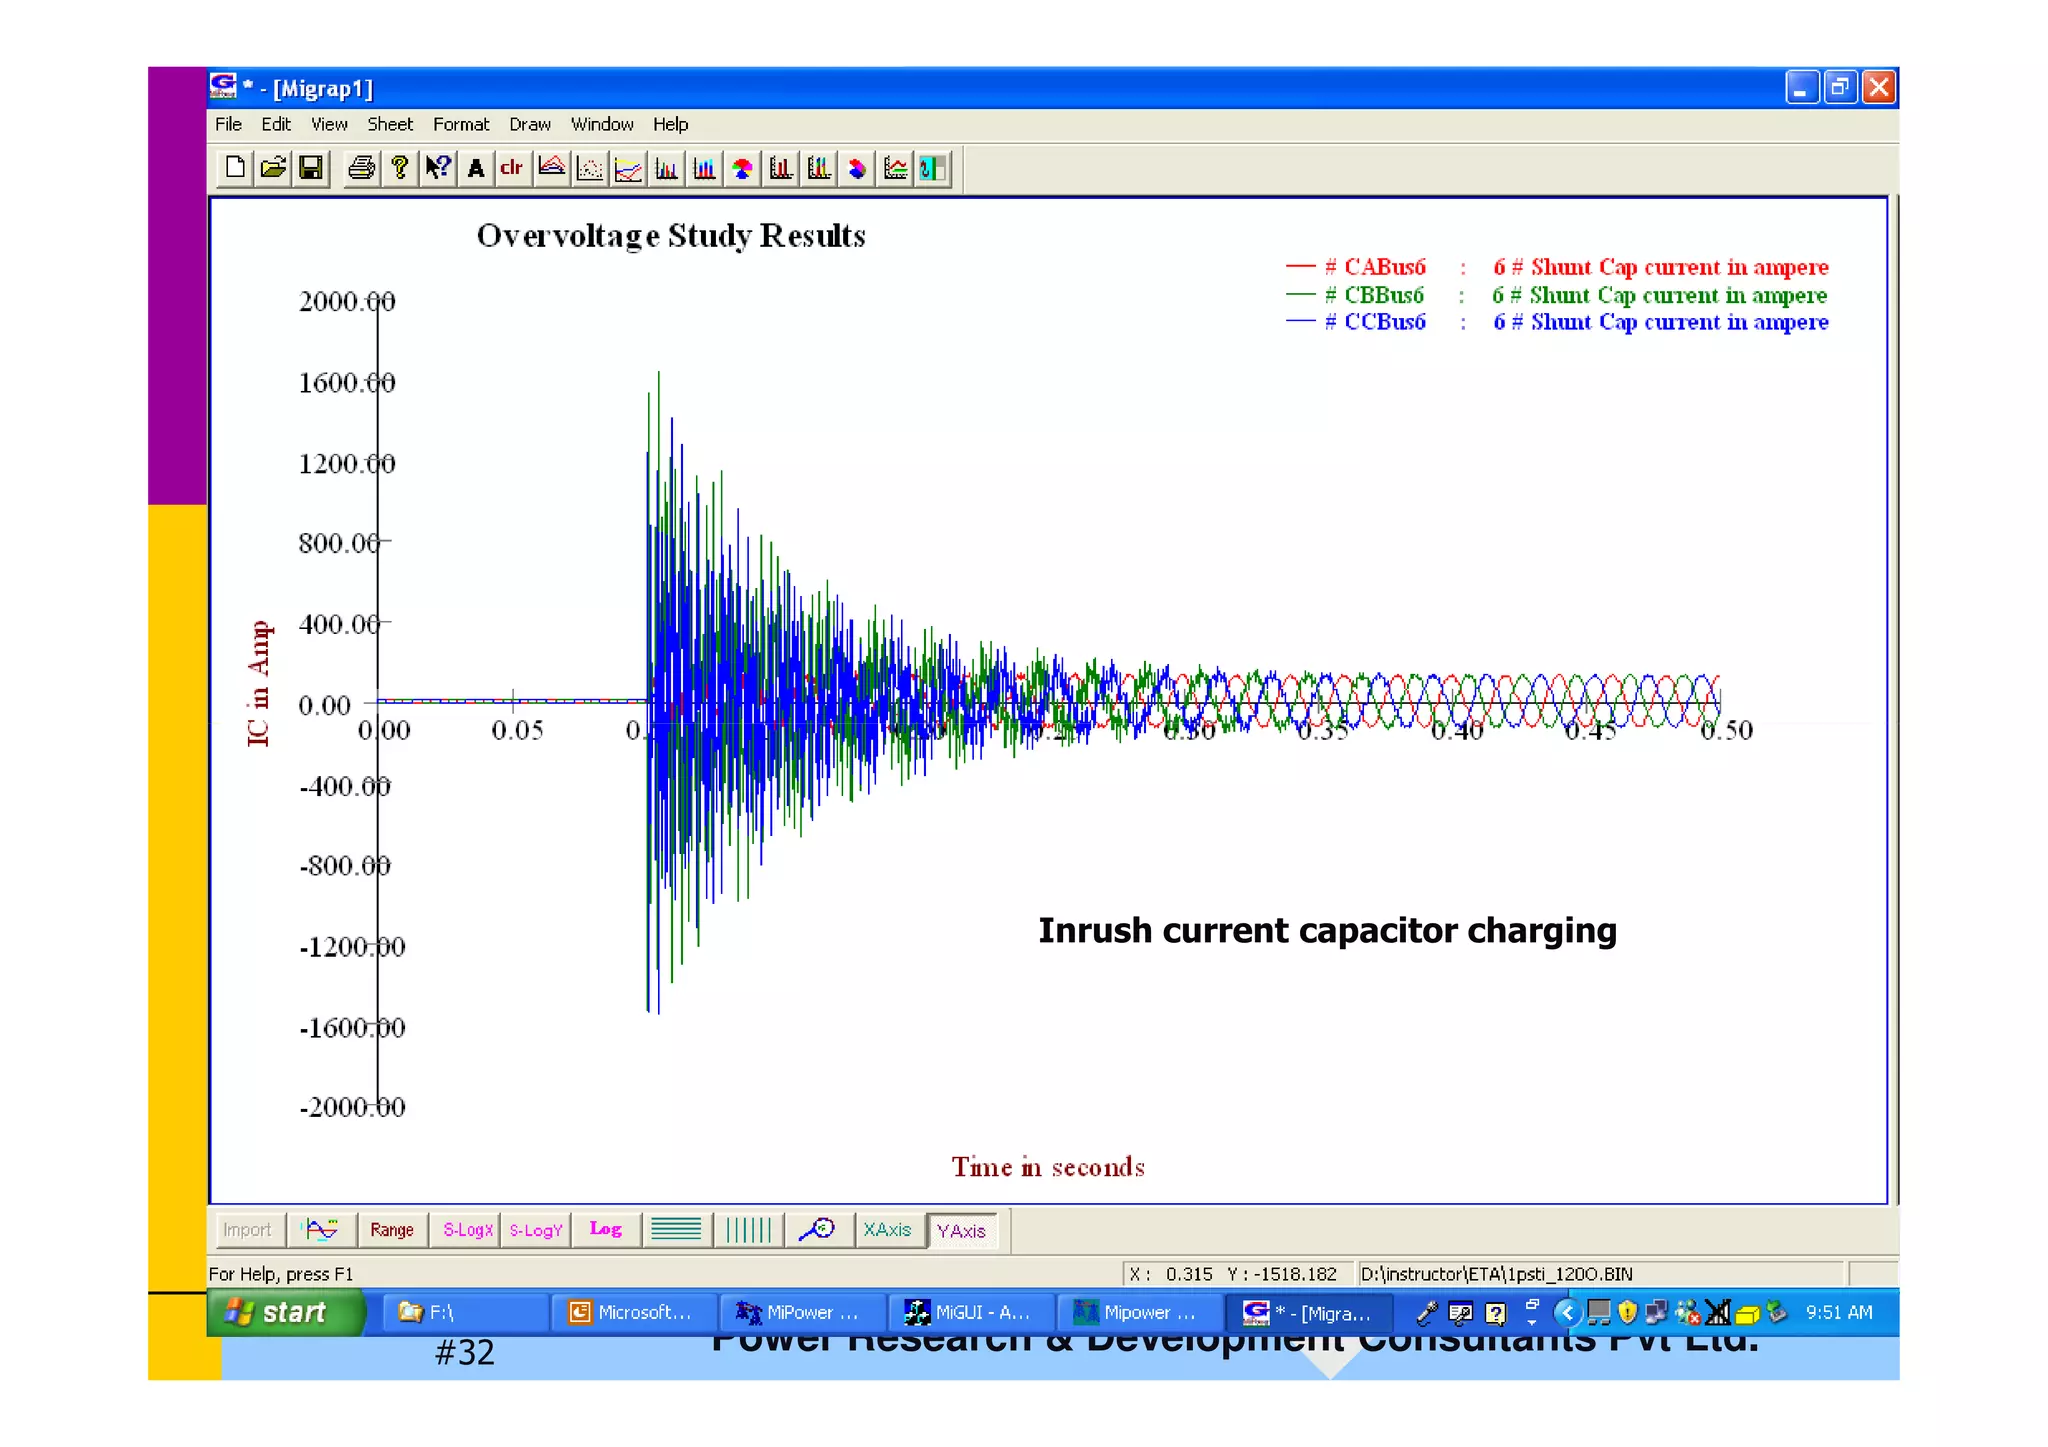Image resolution: width=2048 pixels, height=1447 pixels.
Task: Choose the grouped colored bar chart icon
Action: pos(704,167)
